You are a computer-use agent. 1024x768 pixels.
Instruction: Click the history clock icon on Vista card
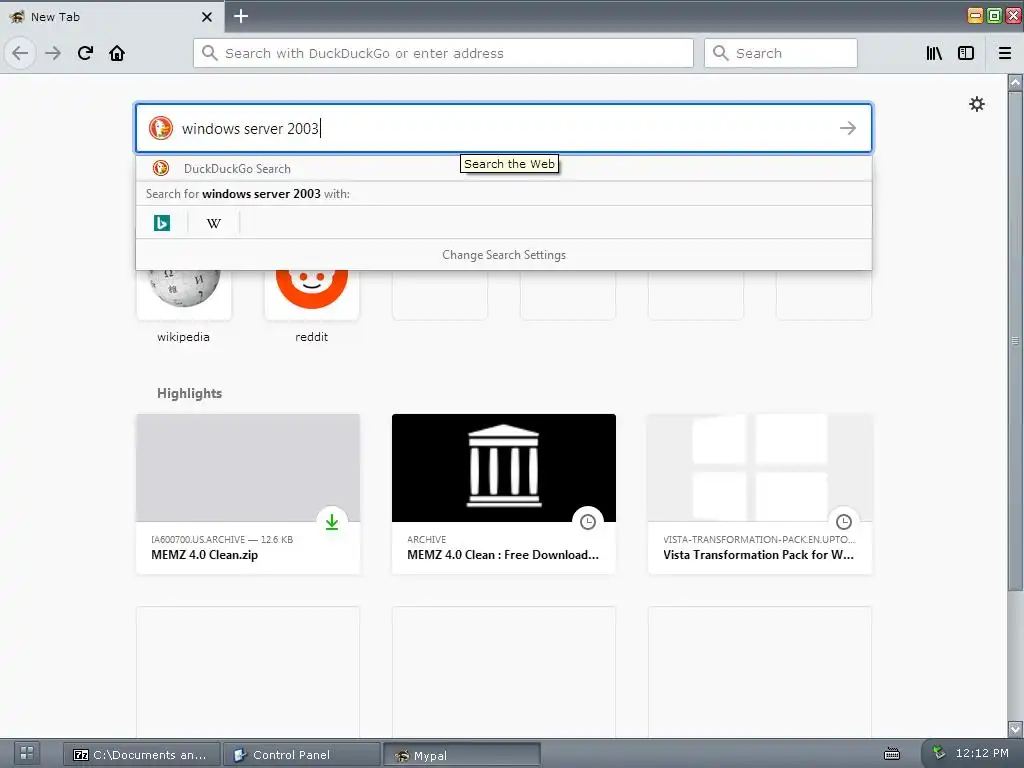[844, 522]
